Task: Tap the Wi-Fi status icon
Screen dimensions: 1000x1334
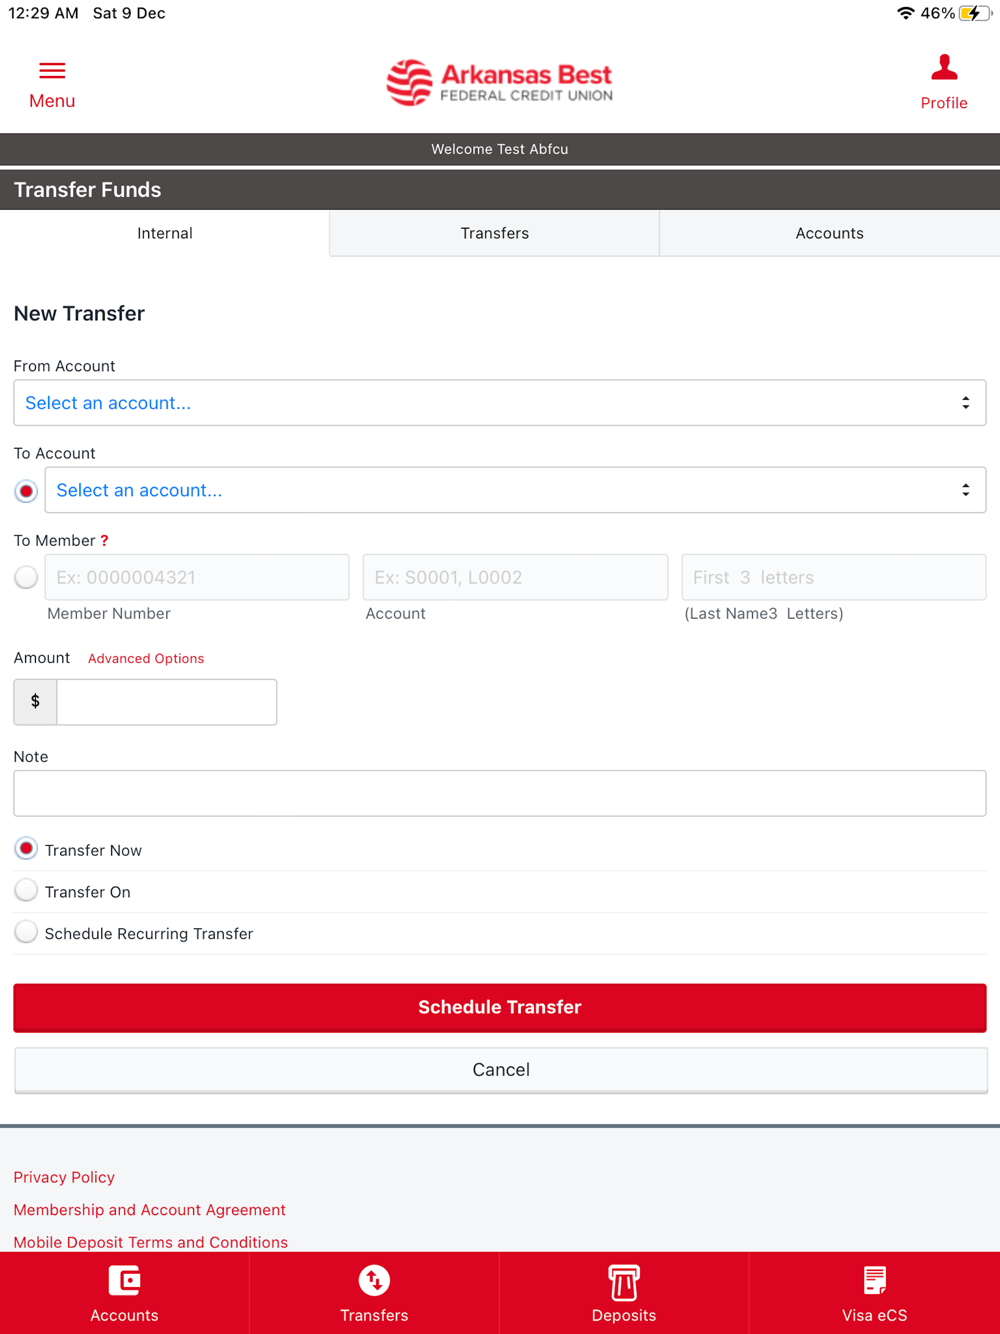Action: point(905,13)
